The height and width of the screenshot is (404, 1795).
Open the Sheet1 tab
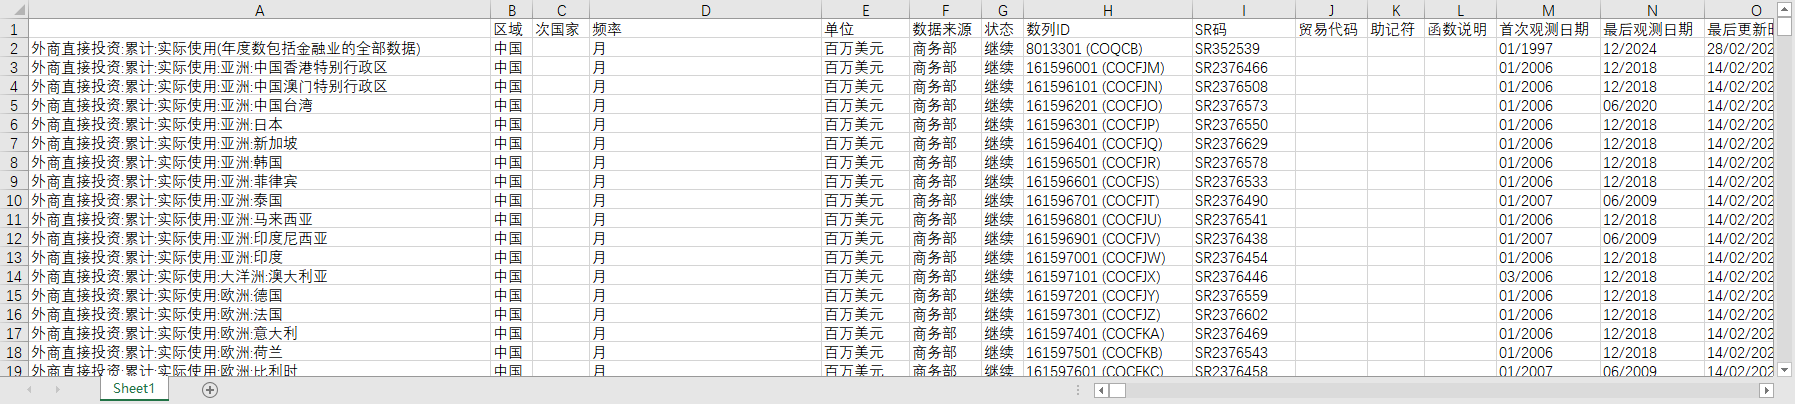[x=134, y=389]
